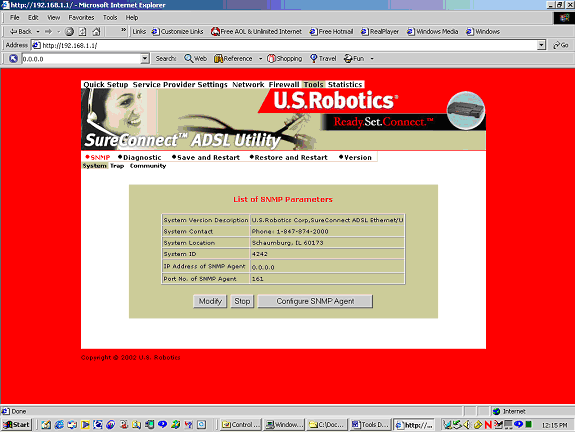Click the search toolbar text field

81,59
